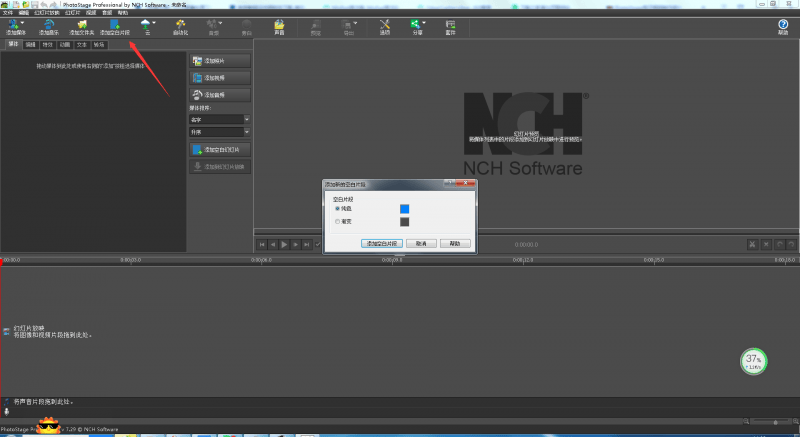Click the 套件 toolbar icon
This screenshot has width=800, height=437.
pos(450,26)
